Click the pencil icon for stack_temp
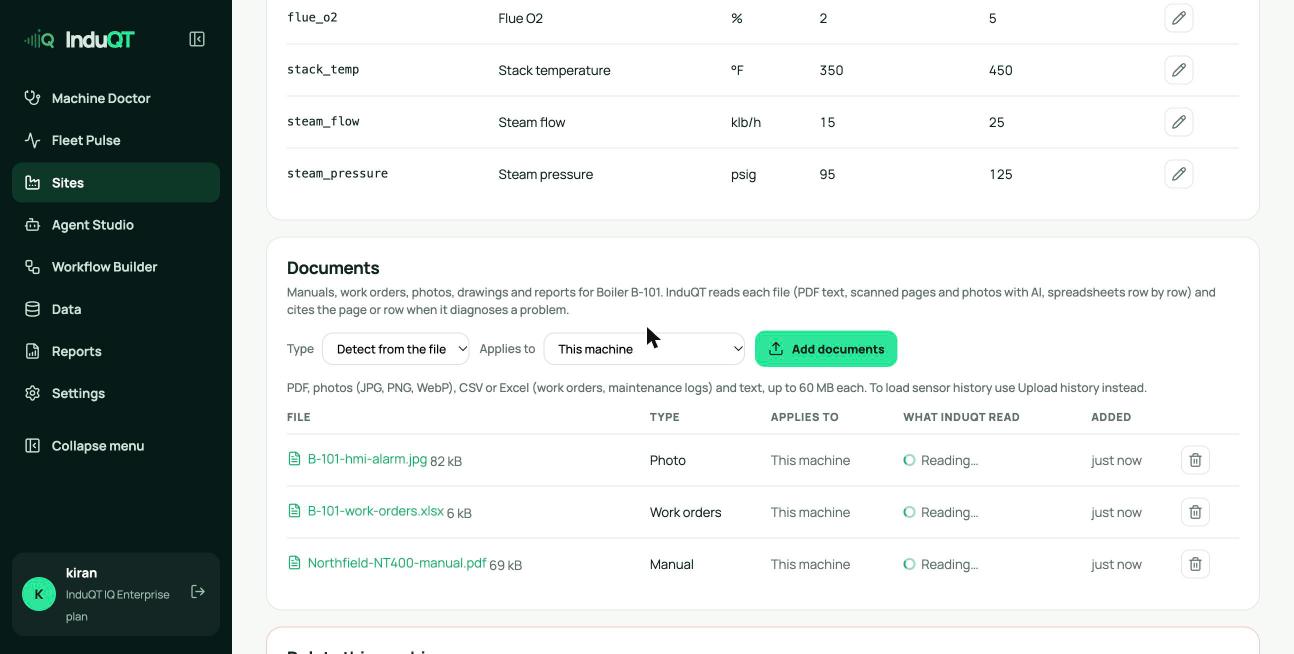The height and width of the screenshot is (654, 1294). [x=1179, y=70]
